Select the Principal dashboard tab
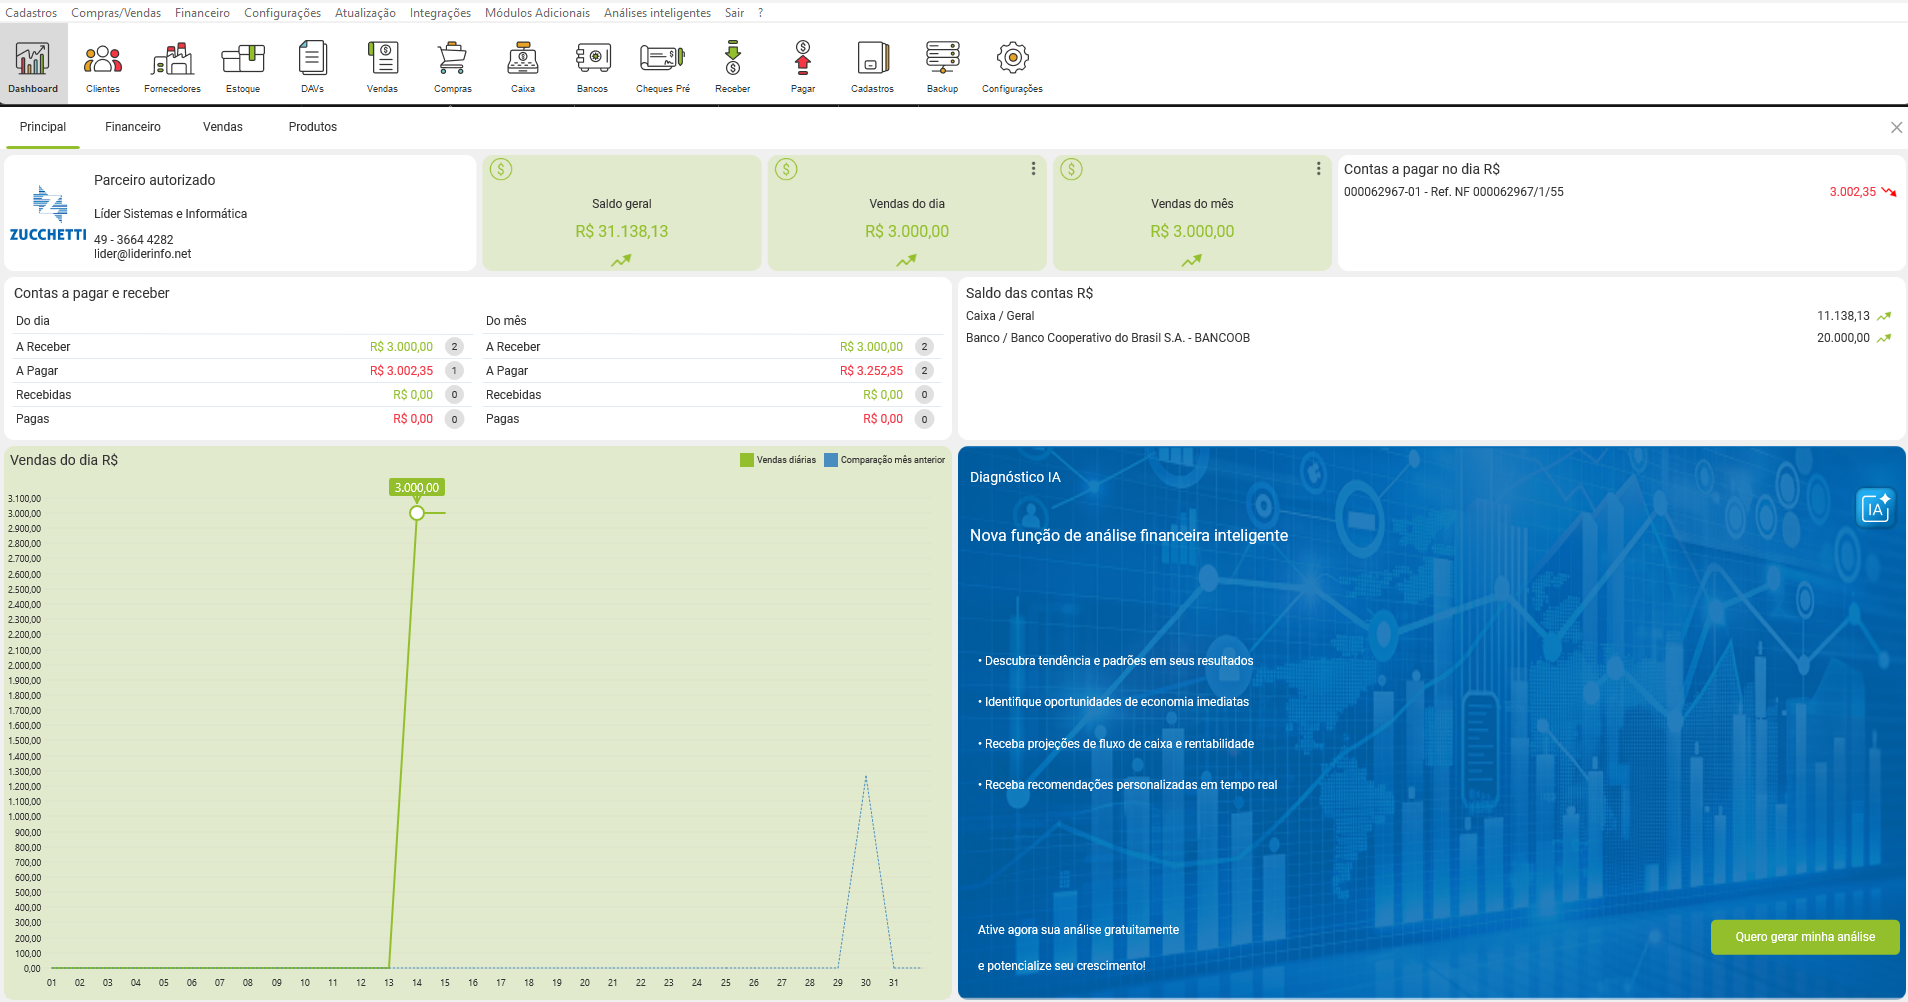The width and height of the screenshot is (1908, 1002). (x=43, y=127)
